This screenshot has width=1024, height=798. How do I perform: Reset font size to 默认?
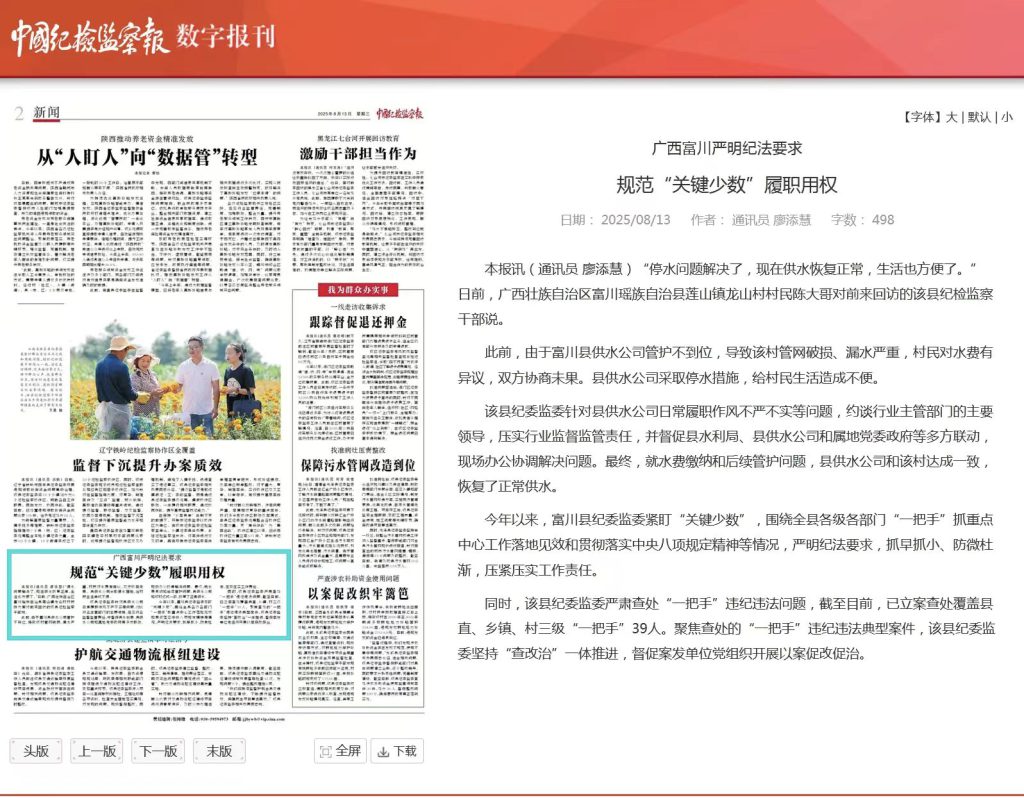[x=980, y=117]
